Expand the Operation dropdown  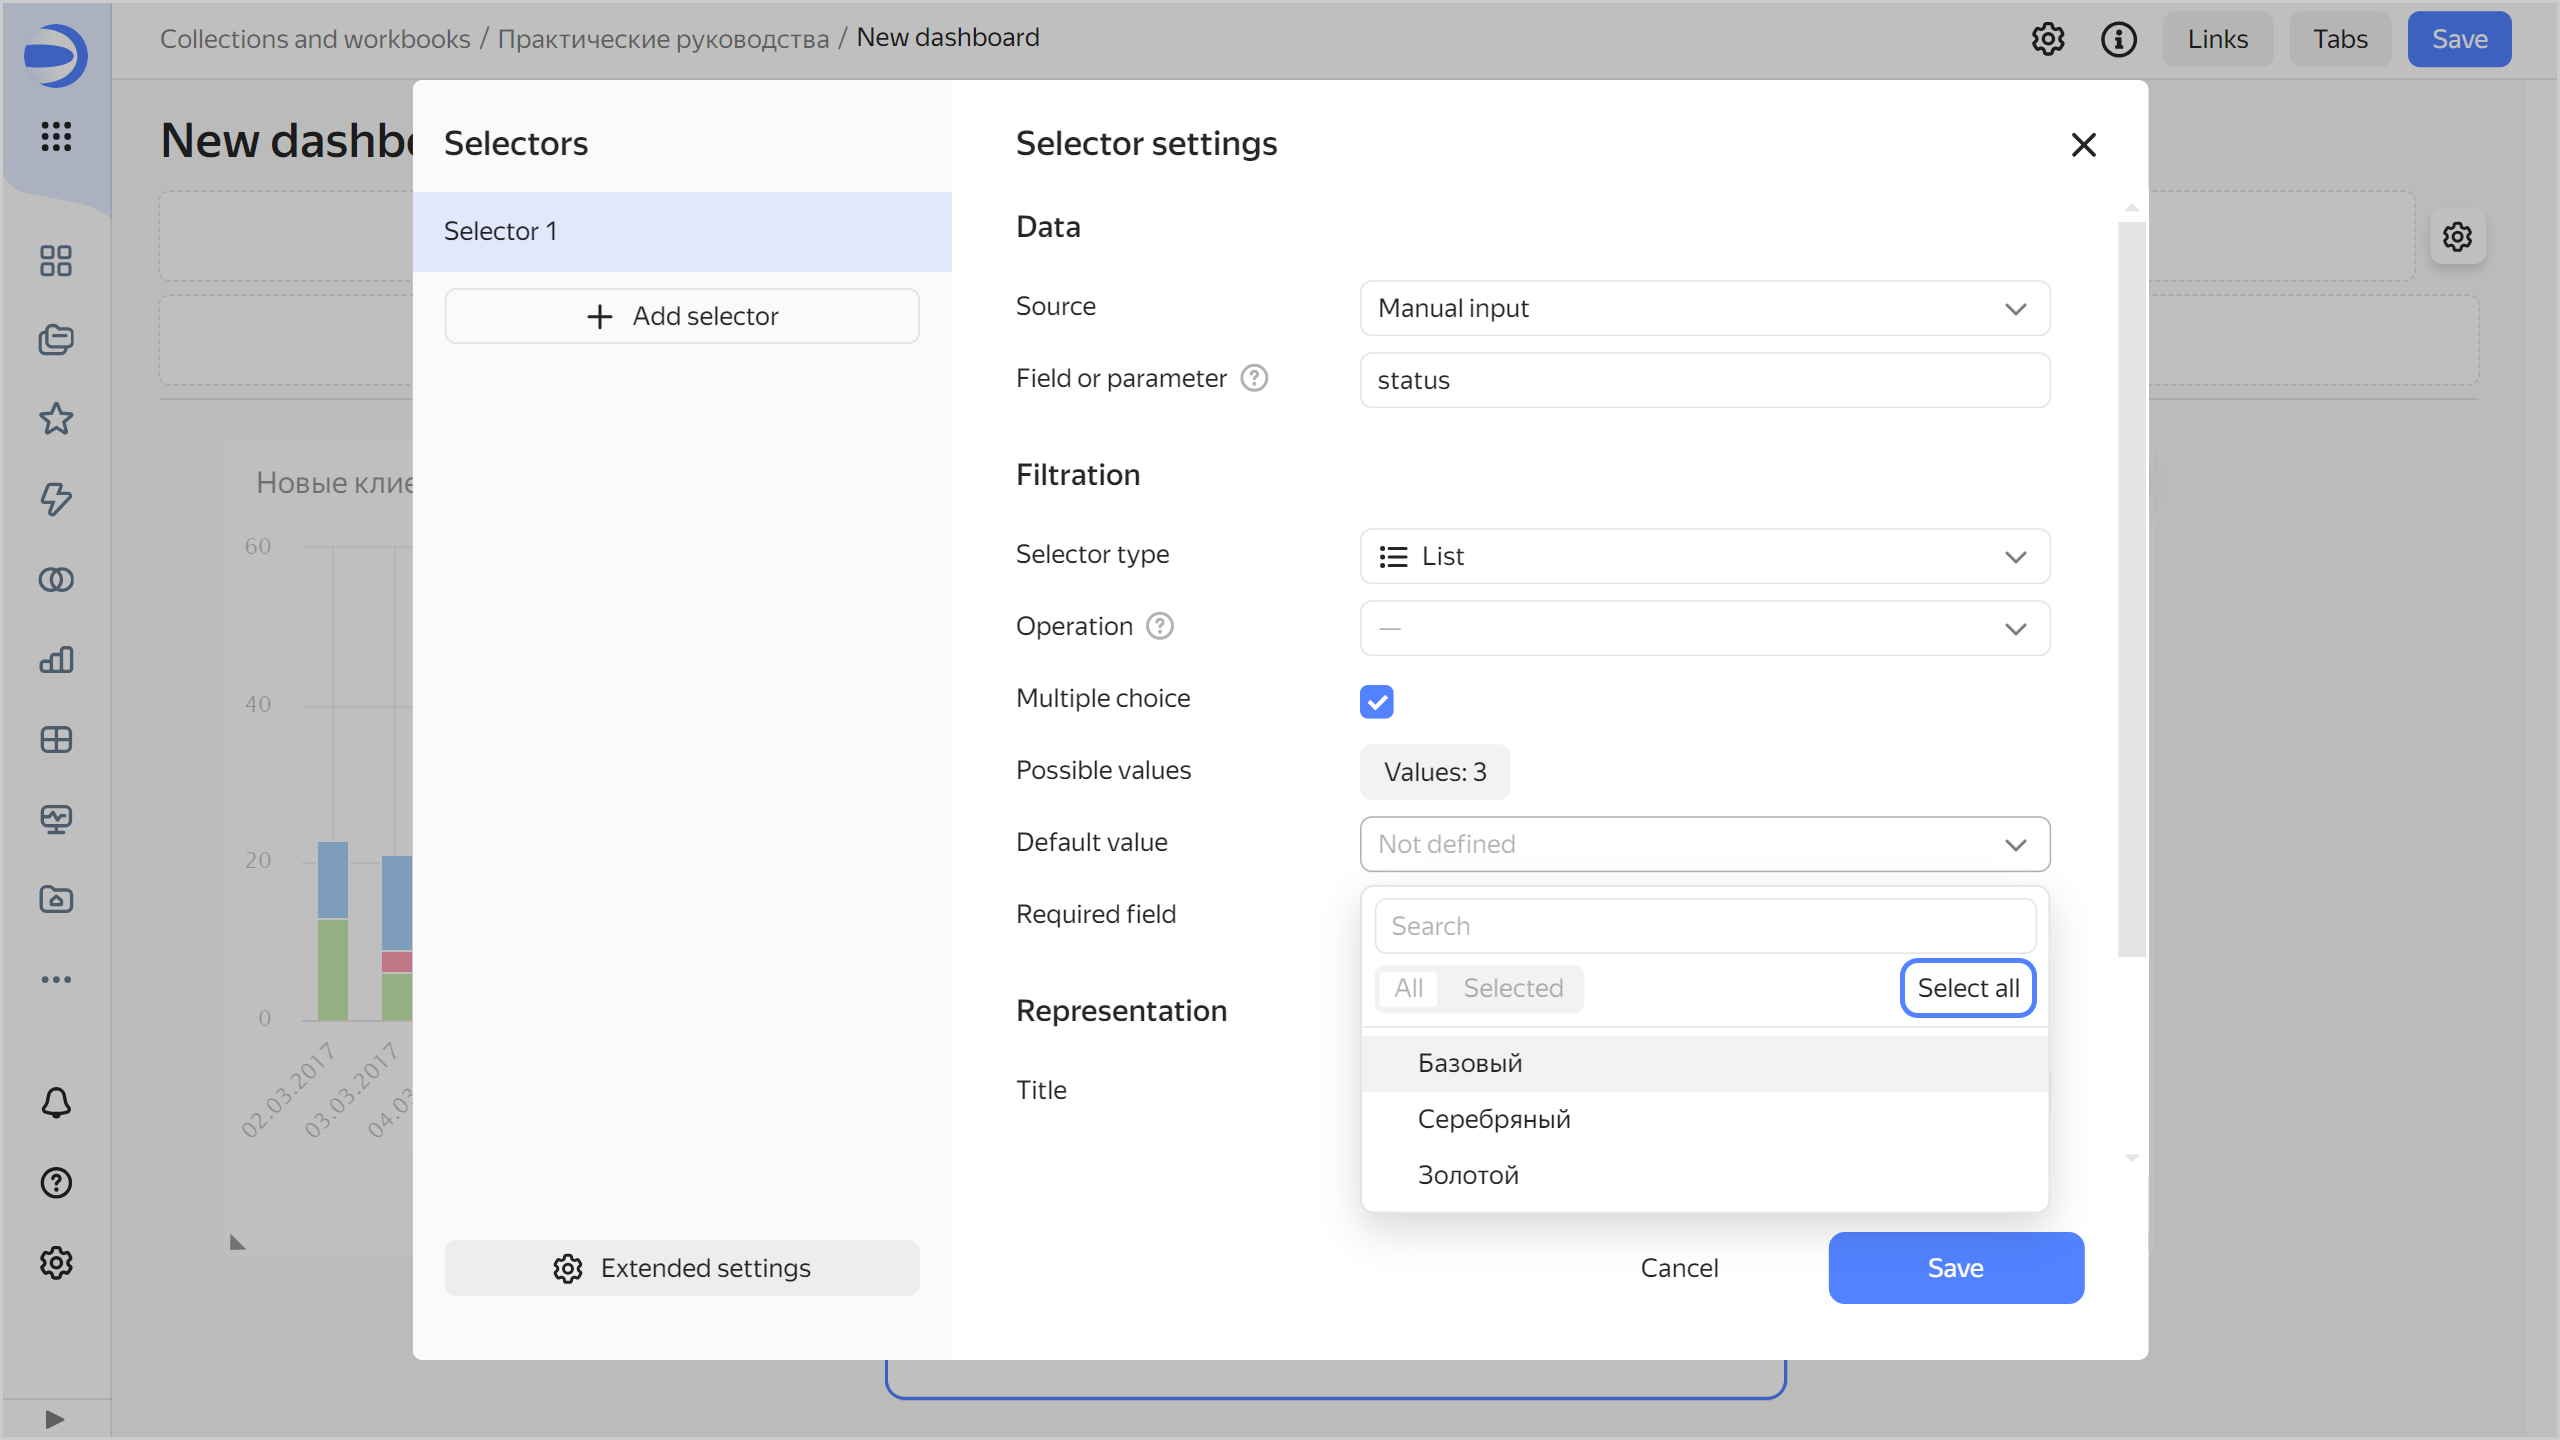pyautogui.click(x=1704, y=628)
